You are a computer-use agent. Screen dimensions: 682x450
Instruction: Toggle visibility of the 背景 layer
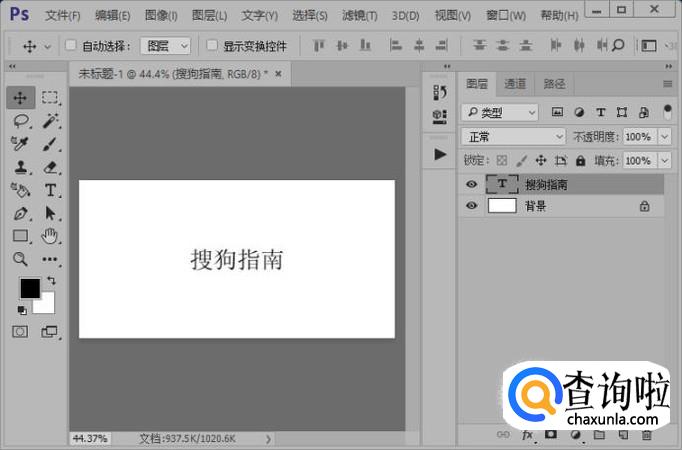click(x=472, y=206)
